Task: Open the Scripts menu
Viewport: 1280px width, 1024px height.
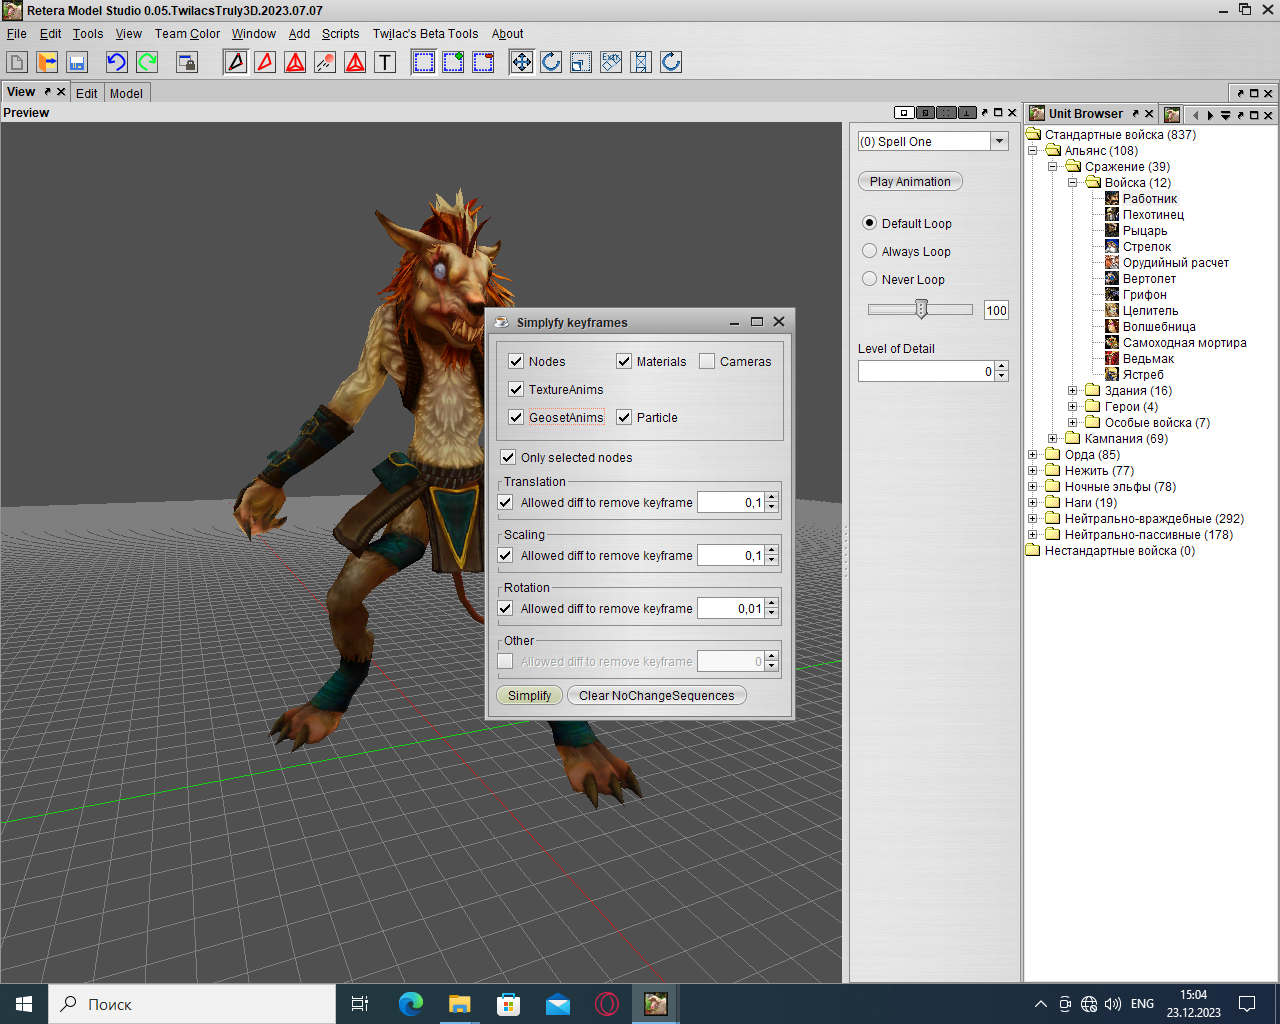Action: (340, 33)
